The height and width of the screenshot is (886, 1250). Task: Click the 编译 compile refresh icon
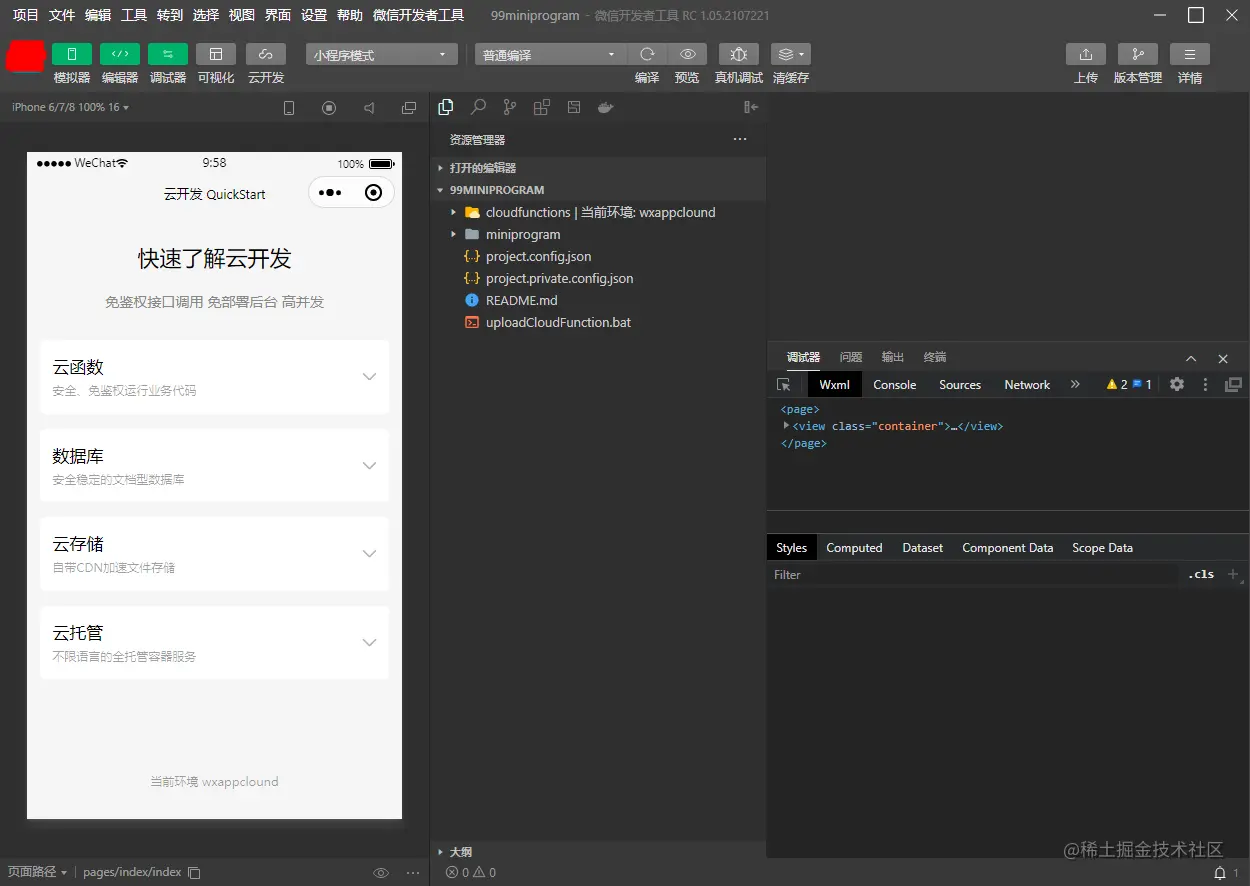tap(647, 54)
